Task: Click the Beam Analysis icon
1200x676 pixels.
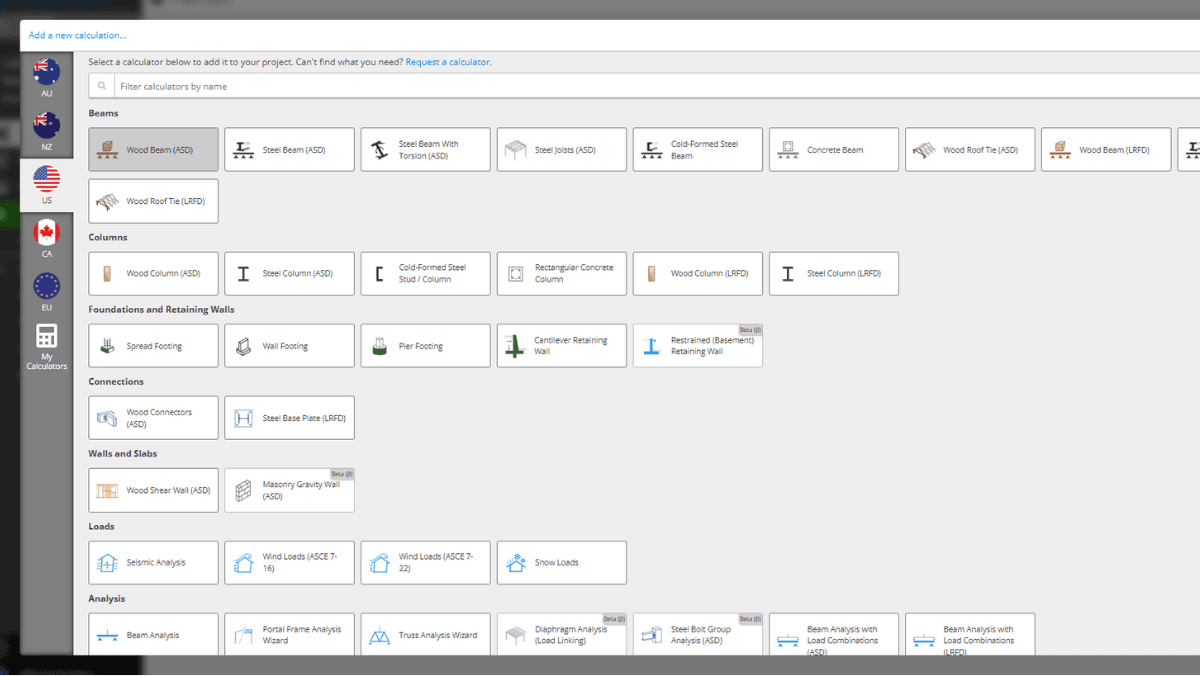Action: [107, 636]
